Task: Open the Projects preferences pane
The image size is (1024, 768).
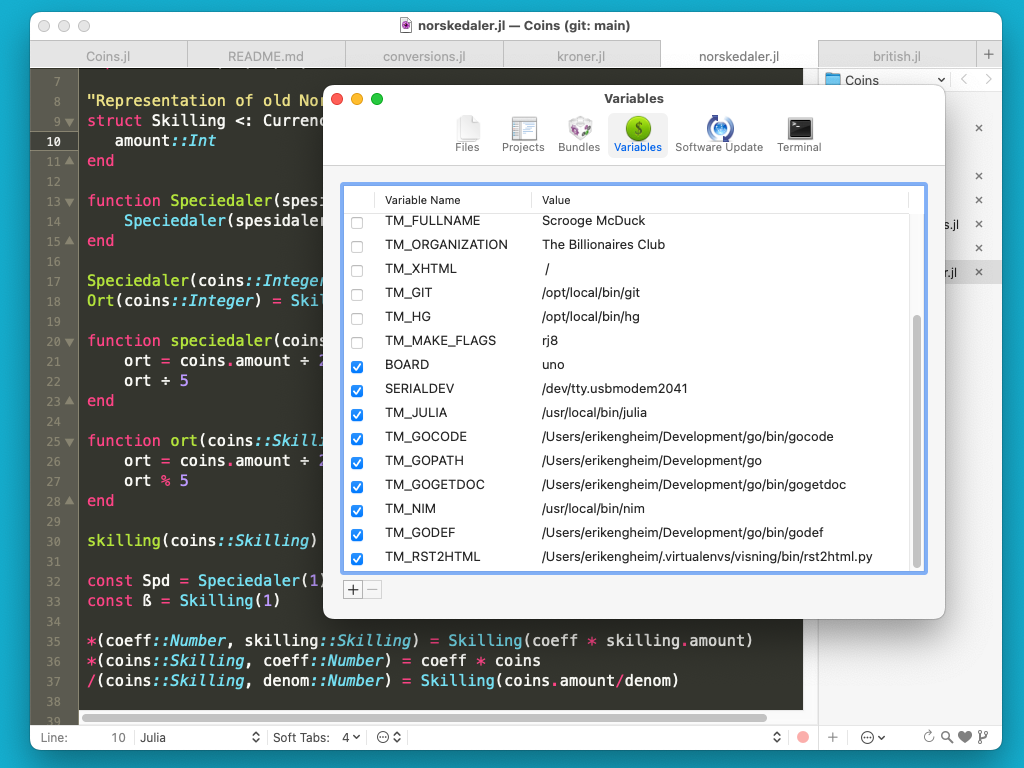Action: (523, 135)
